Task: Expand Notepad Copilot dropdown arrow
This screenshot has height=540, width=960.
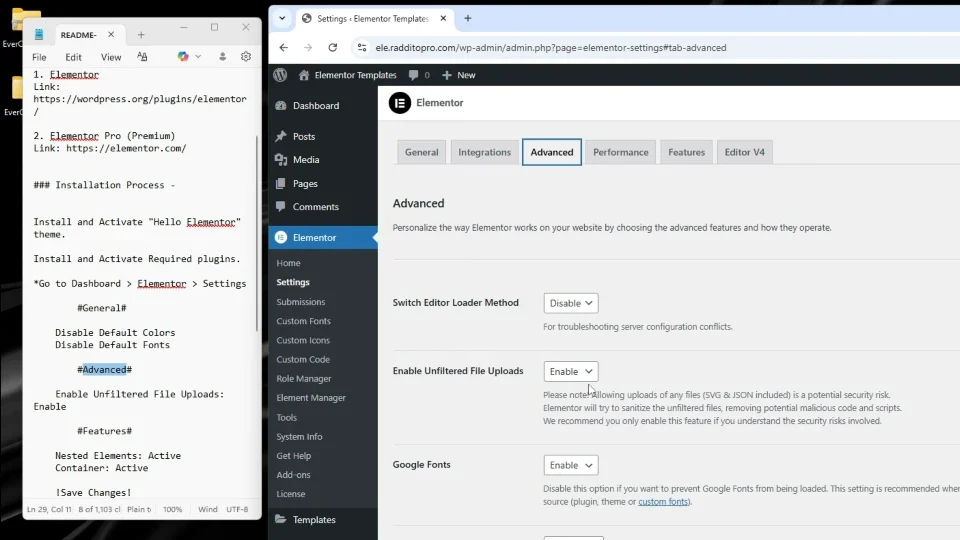Action: (198, 56)
